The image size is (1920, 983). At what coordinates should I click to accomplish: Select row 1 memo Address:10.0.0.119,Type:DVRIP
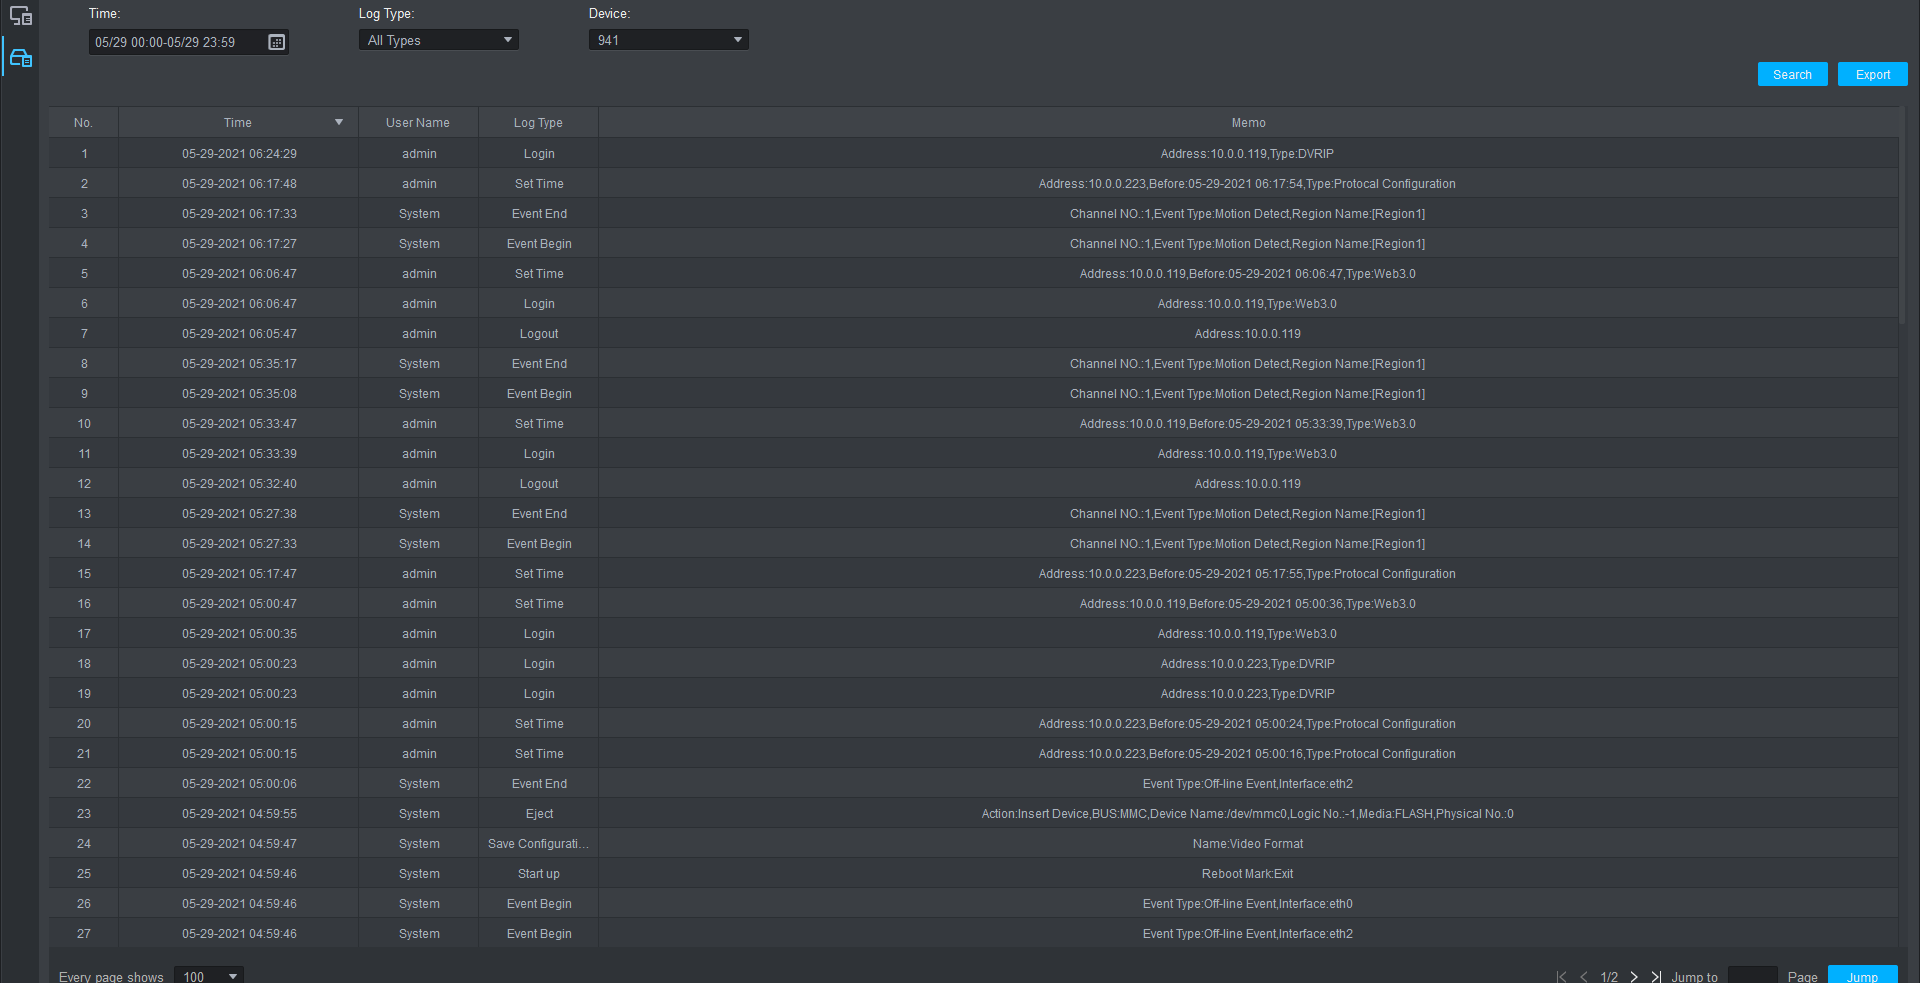point(1247,153)
